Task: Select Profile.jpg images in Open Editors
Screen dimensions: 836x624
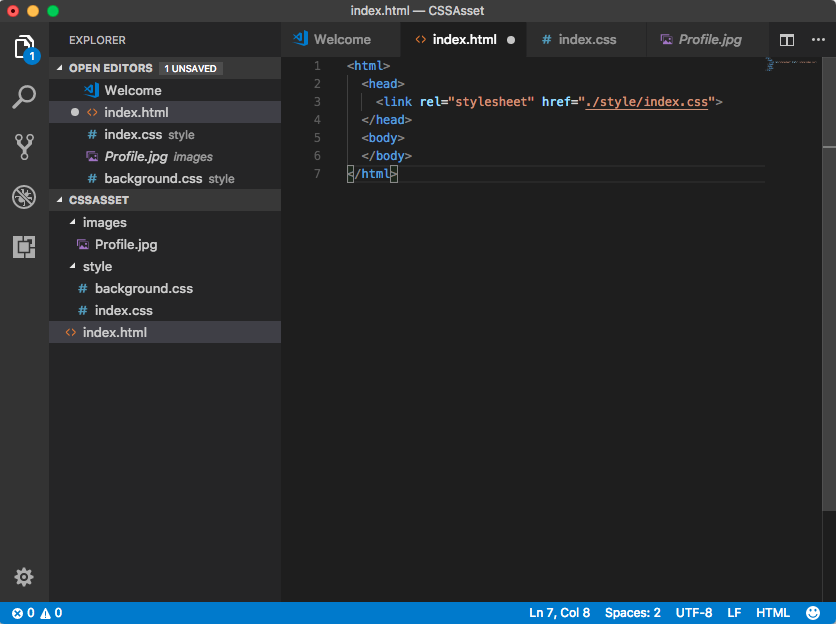Action: pyautogui.click(x=165, y=156)
